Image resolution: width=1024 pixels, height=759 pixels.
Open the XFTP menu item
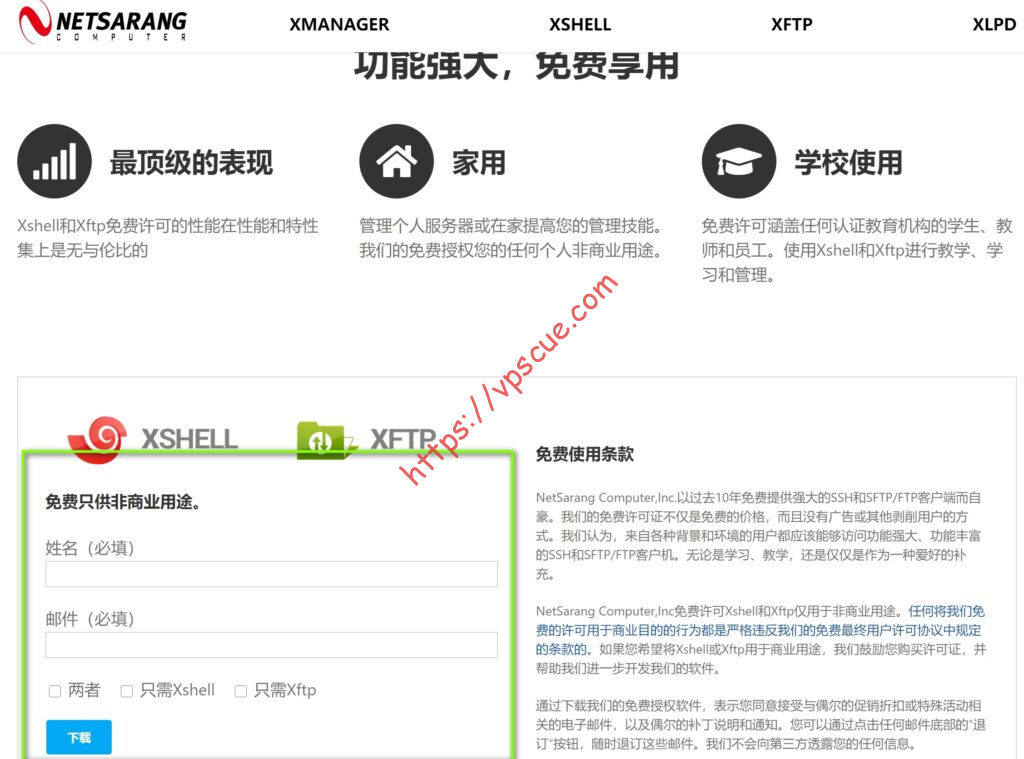coord(792,25)
